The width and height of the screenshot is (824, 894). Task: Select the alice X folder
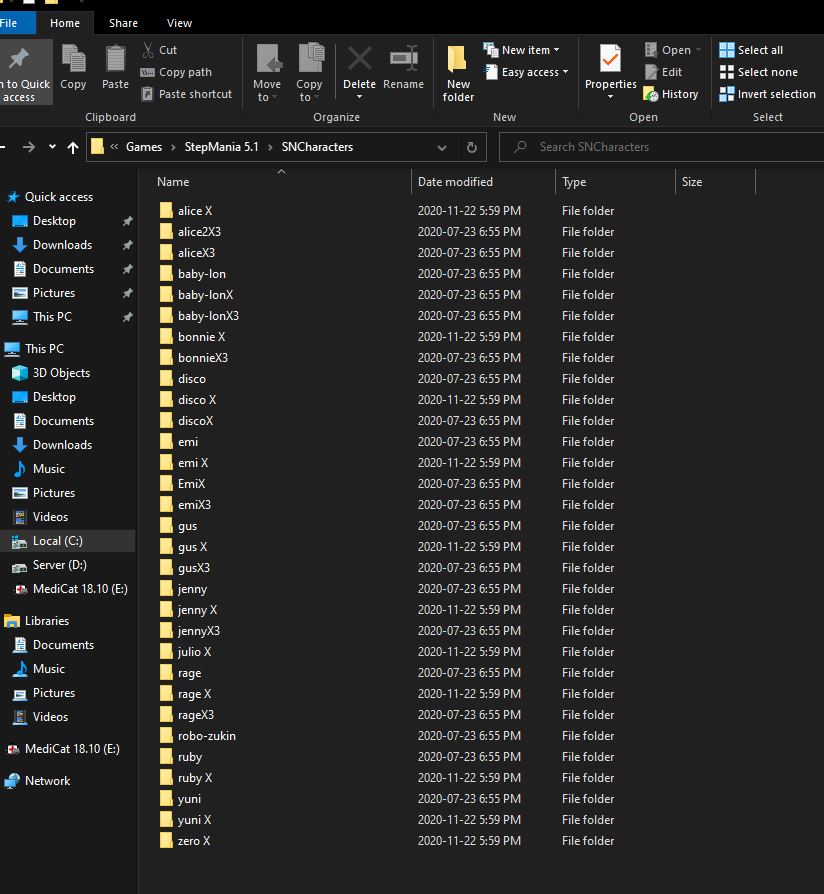(x=195, y=211)
